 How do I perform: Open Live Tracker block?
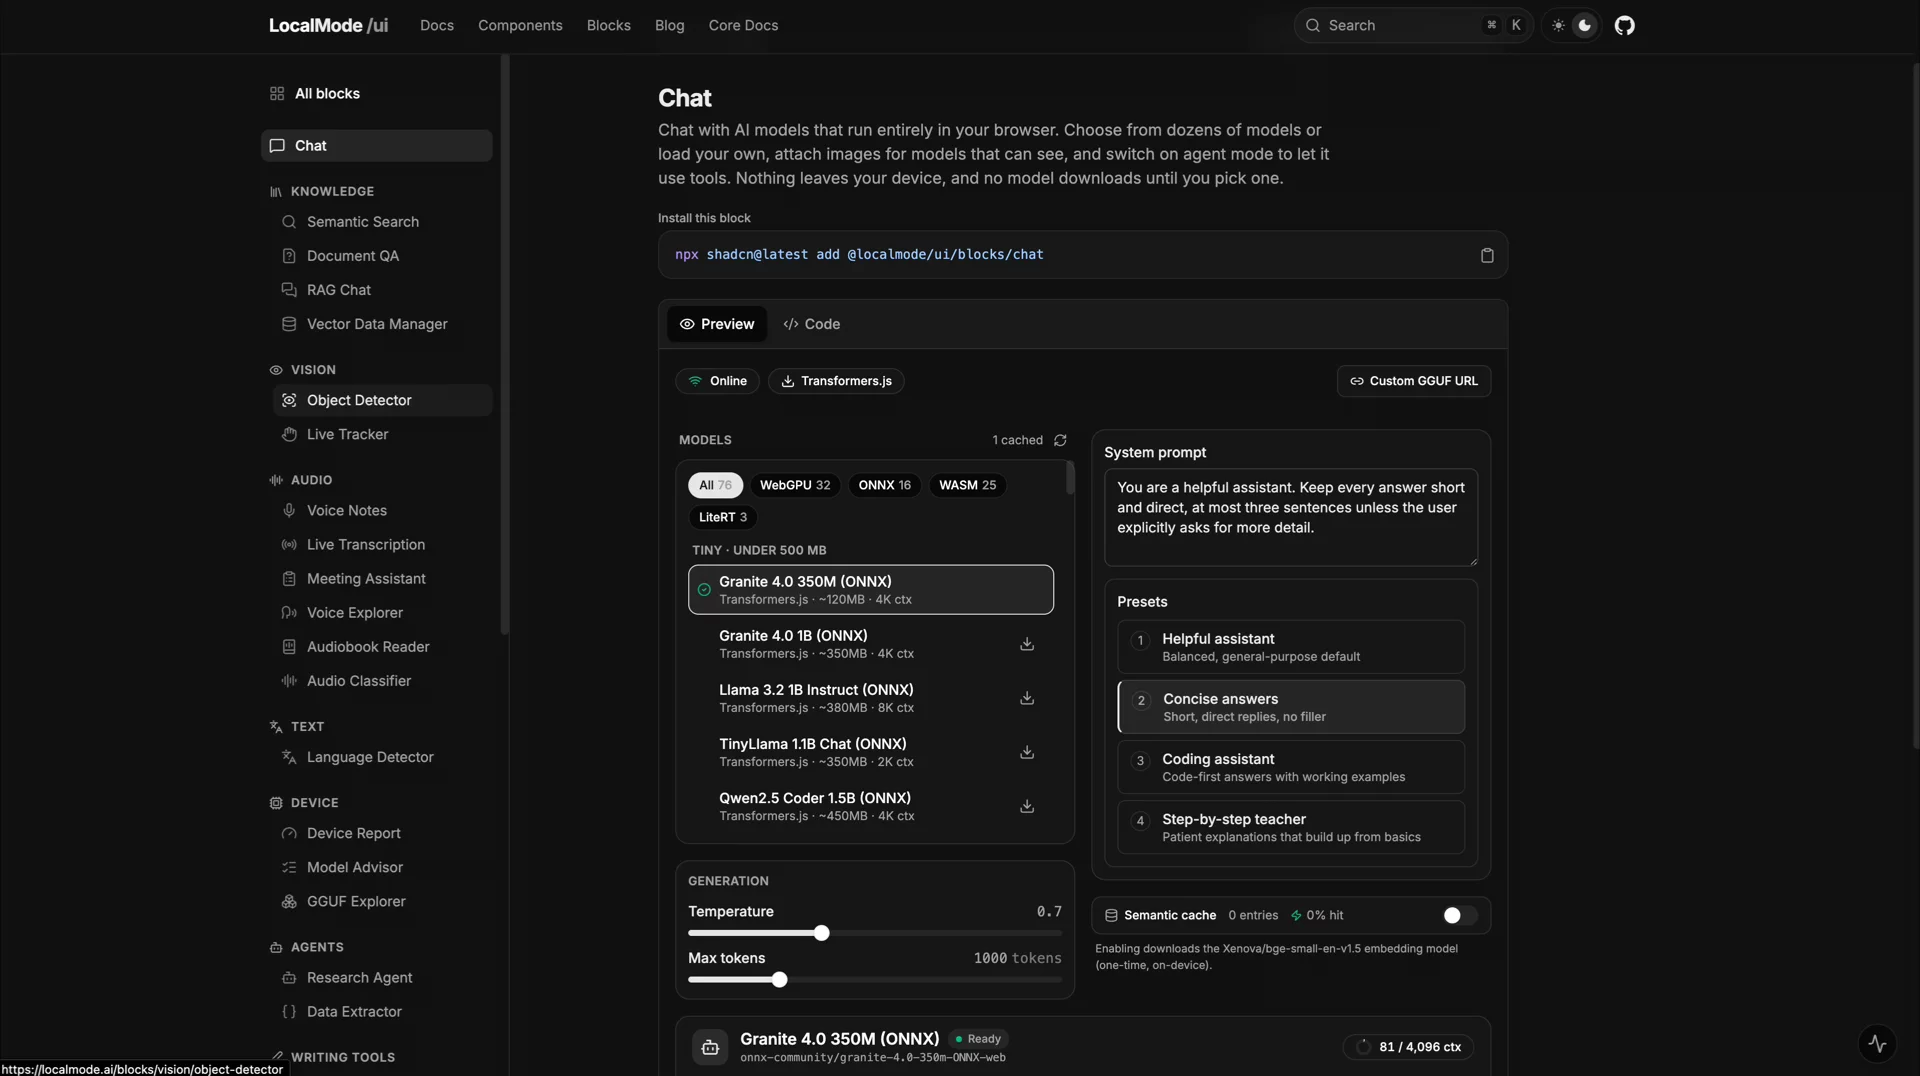point(382,434)
